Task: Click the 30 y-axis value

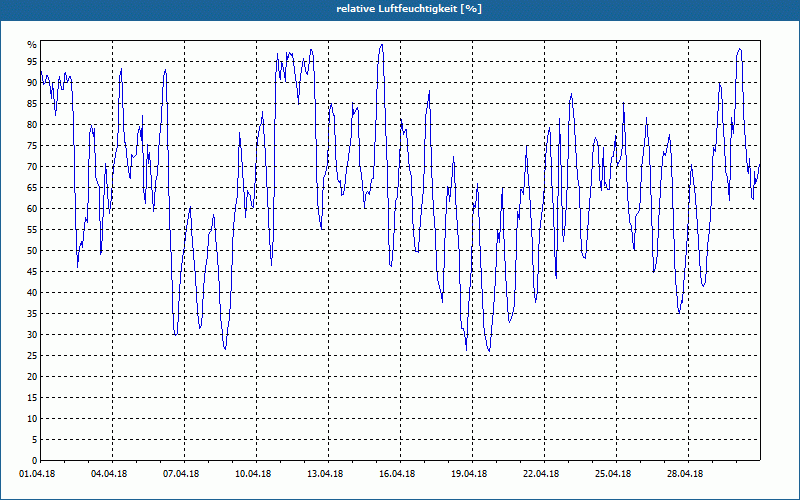Action: point(32,335)
